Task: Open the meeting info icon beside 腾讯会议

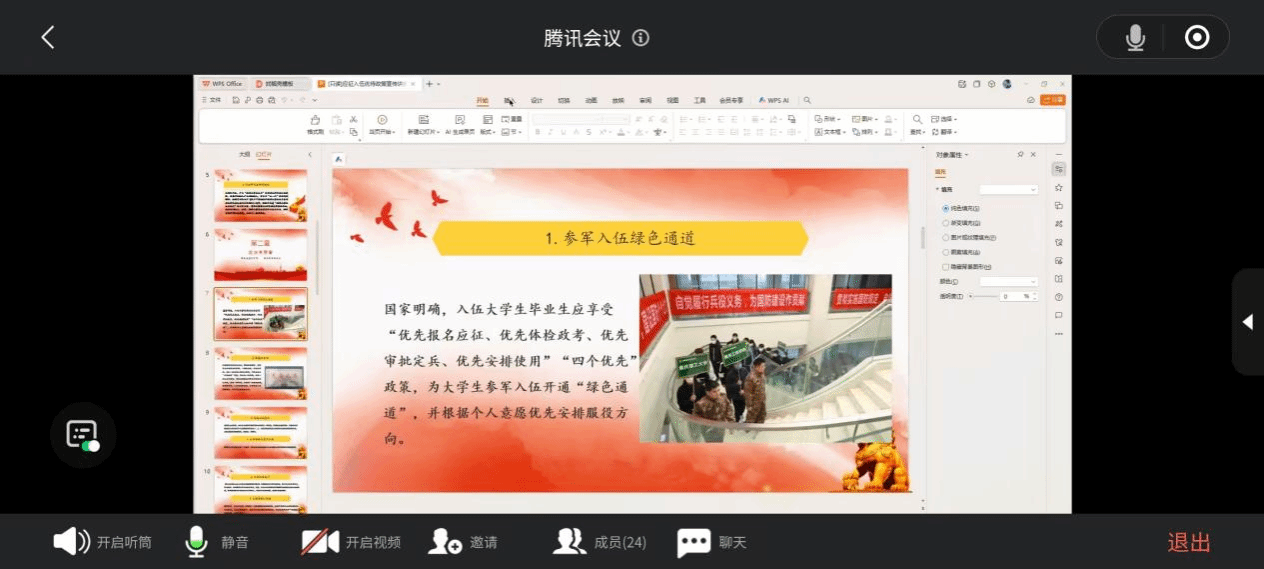Action: tap(641, 38)
